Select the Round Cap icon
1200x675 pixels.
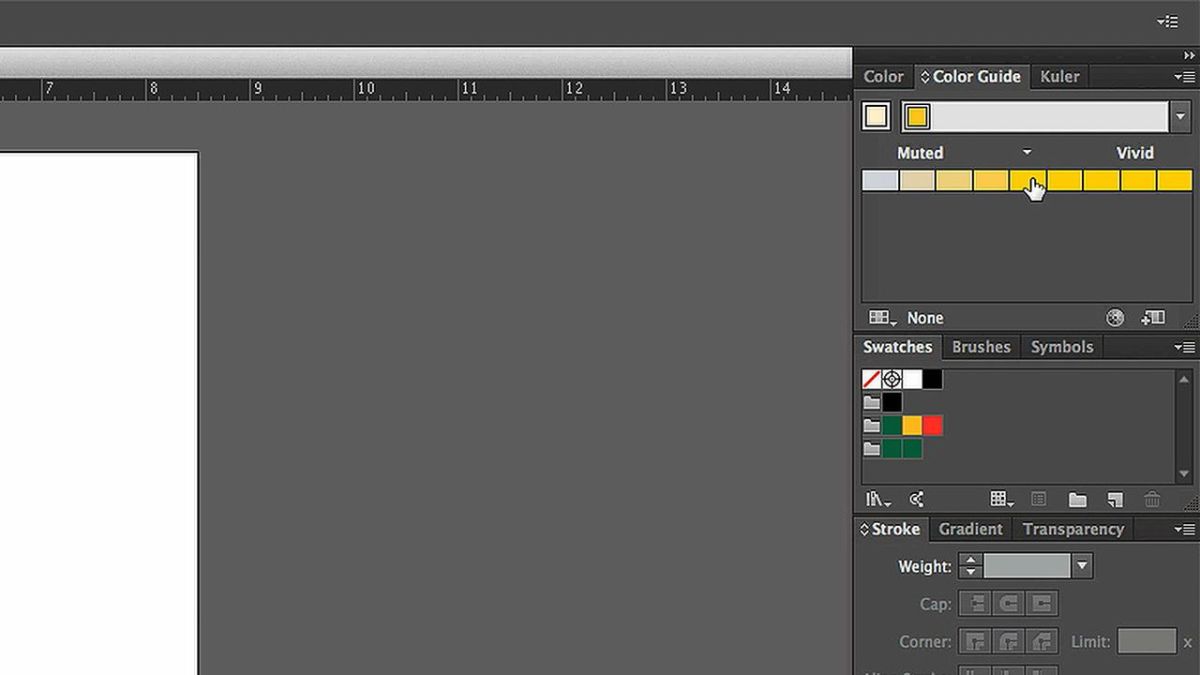tap(1008, 604)
